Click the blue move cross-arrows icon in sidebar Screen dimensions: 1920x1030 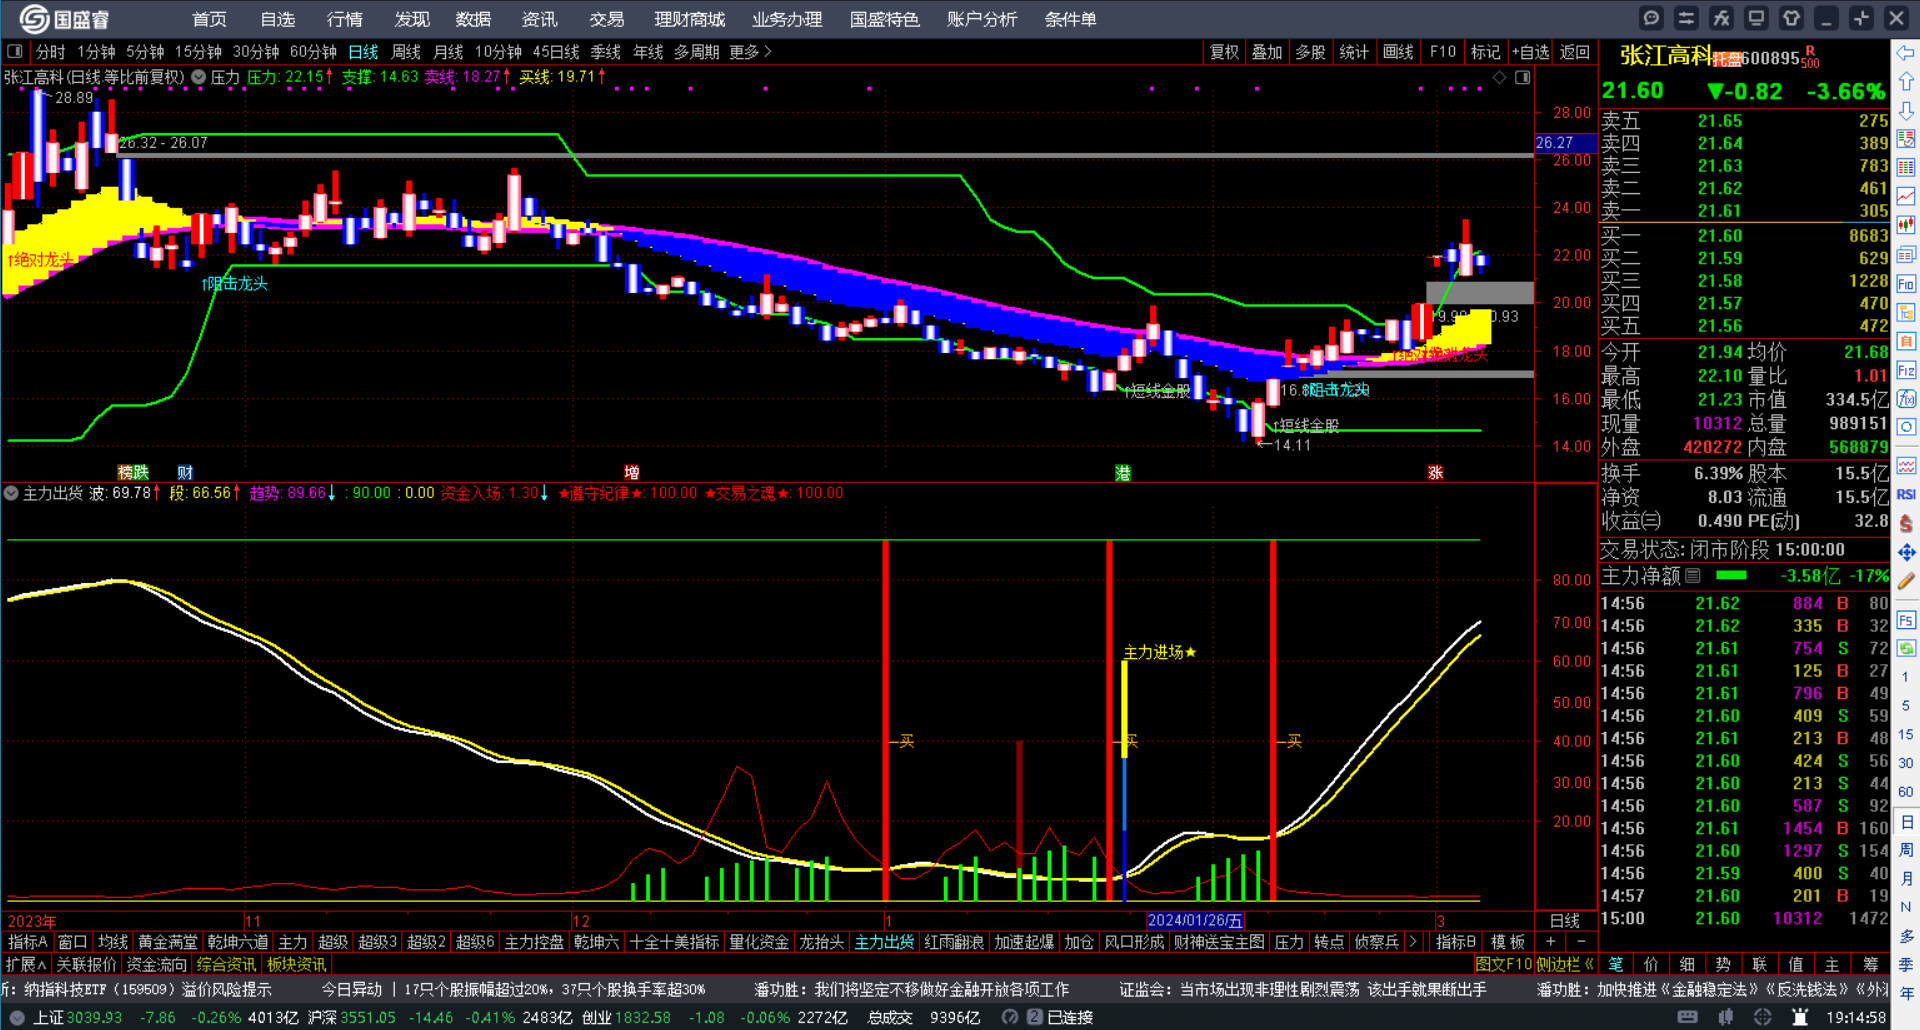click(1906, 552)
